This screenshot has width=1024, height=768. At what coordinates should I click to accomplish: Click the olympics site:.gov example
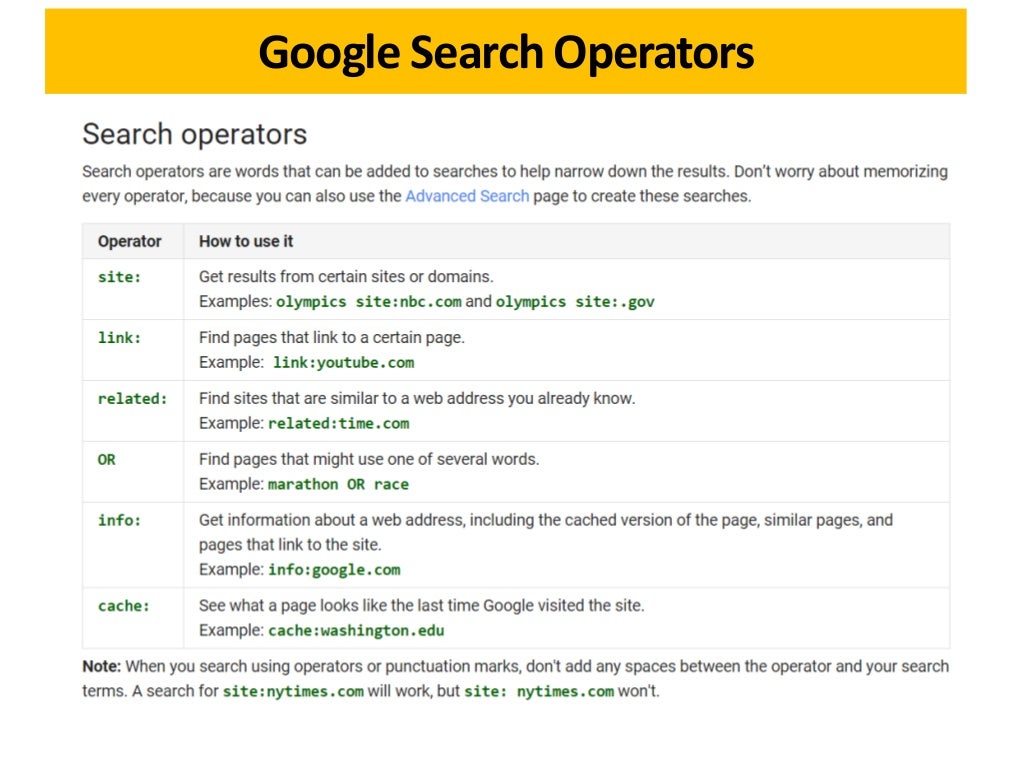point(575,302)
